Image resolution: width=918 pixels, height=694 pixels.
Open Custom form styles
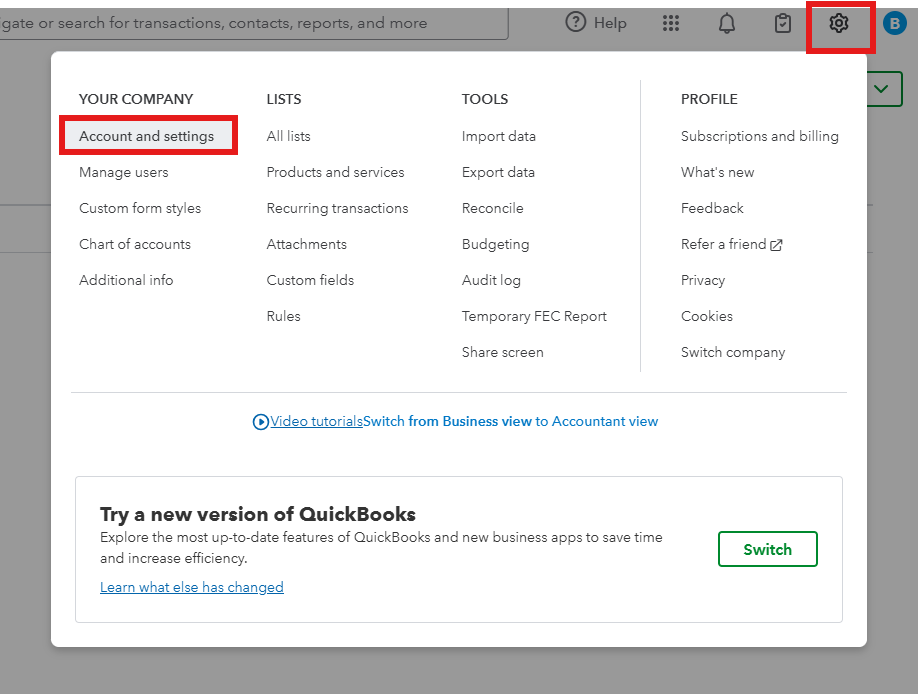point(140,208)
